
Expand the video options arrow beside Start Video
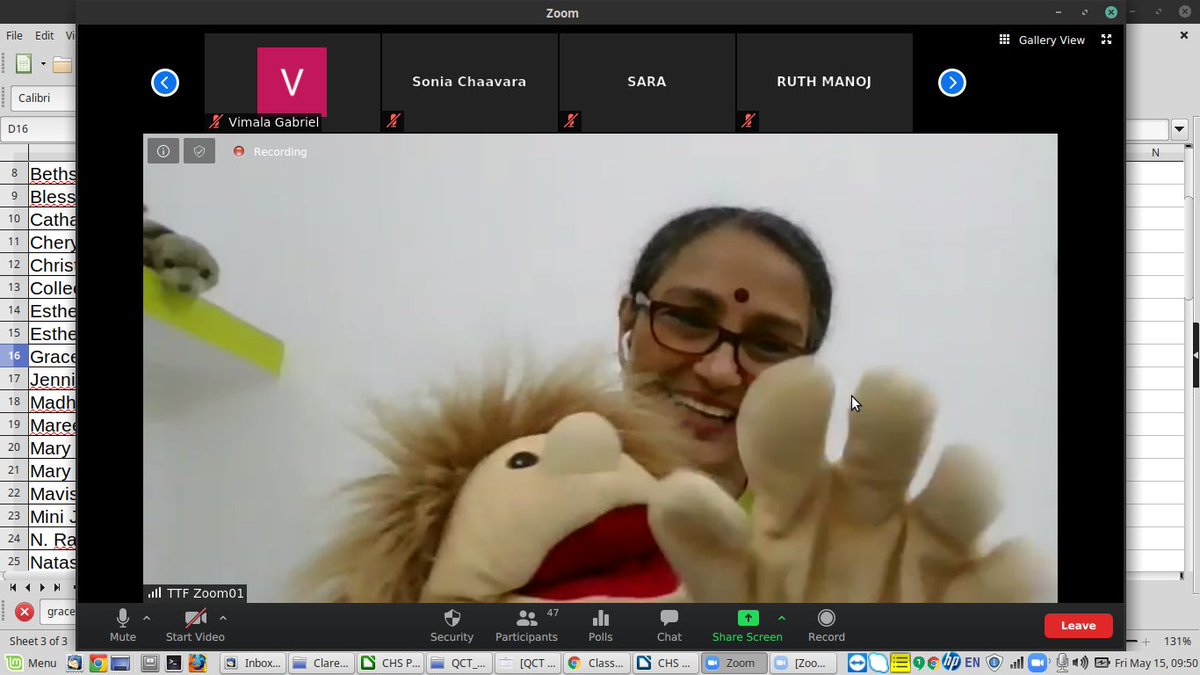click(222, 618)
